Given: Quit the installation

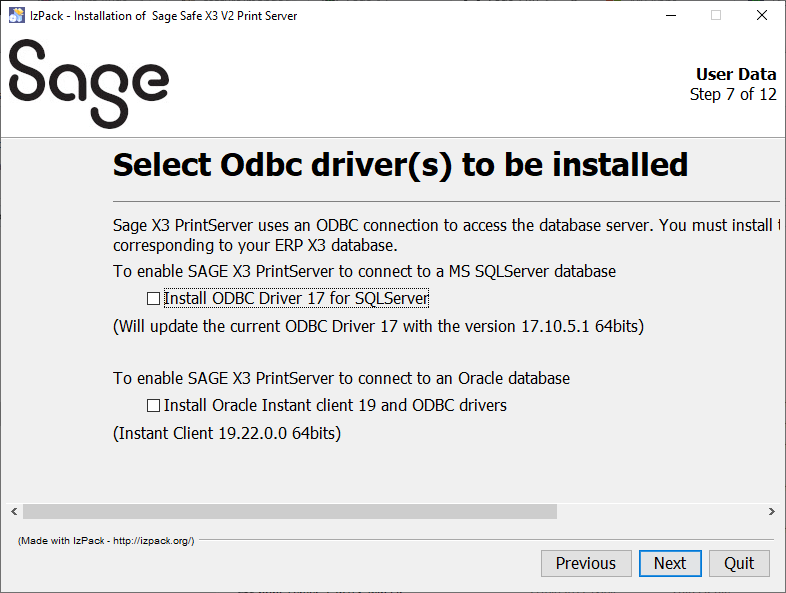Looking at the screenshot, I should tap(739, 563).
